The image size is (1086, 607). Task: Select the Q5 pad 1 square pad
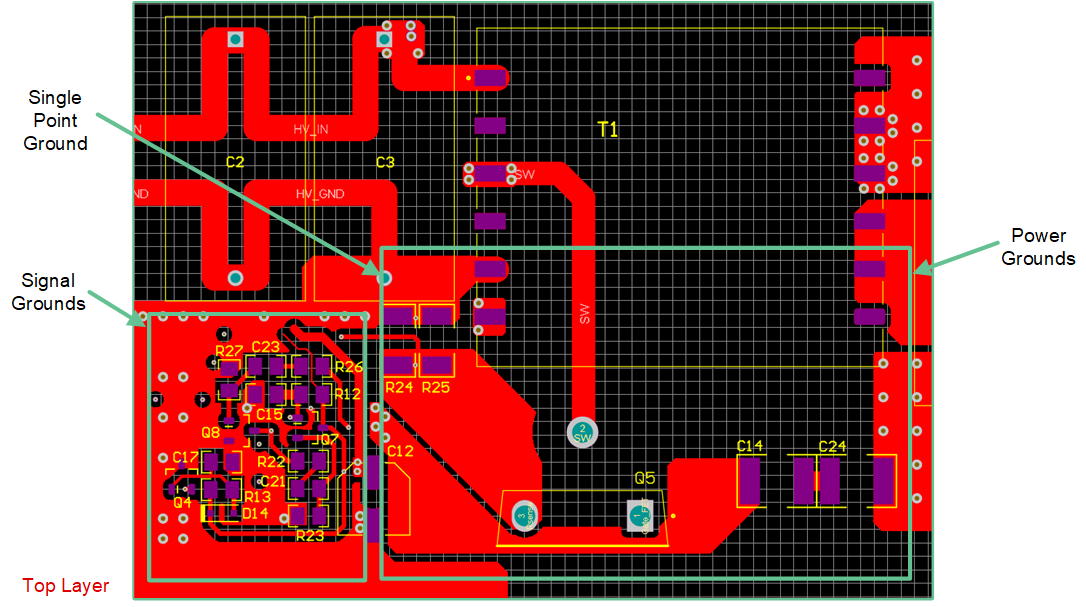641,516
